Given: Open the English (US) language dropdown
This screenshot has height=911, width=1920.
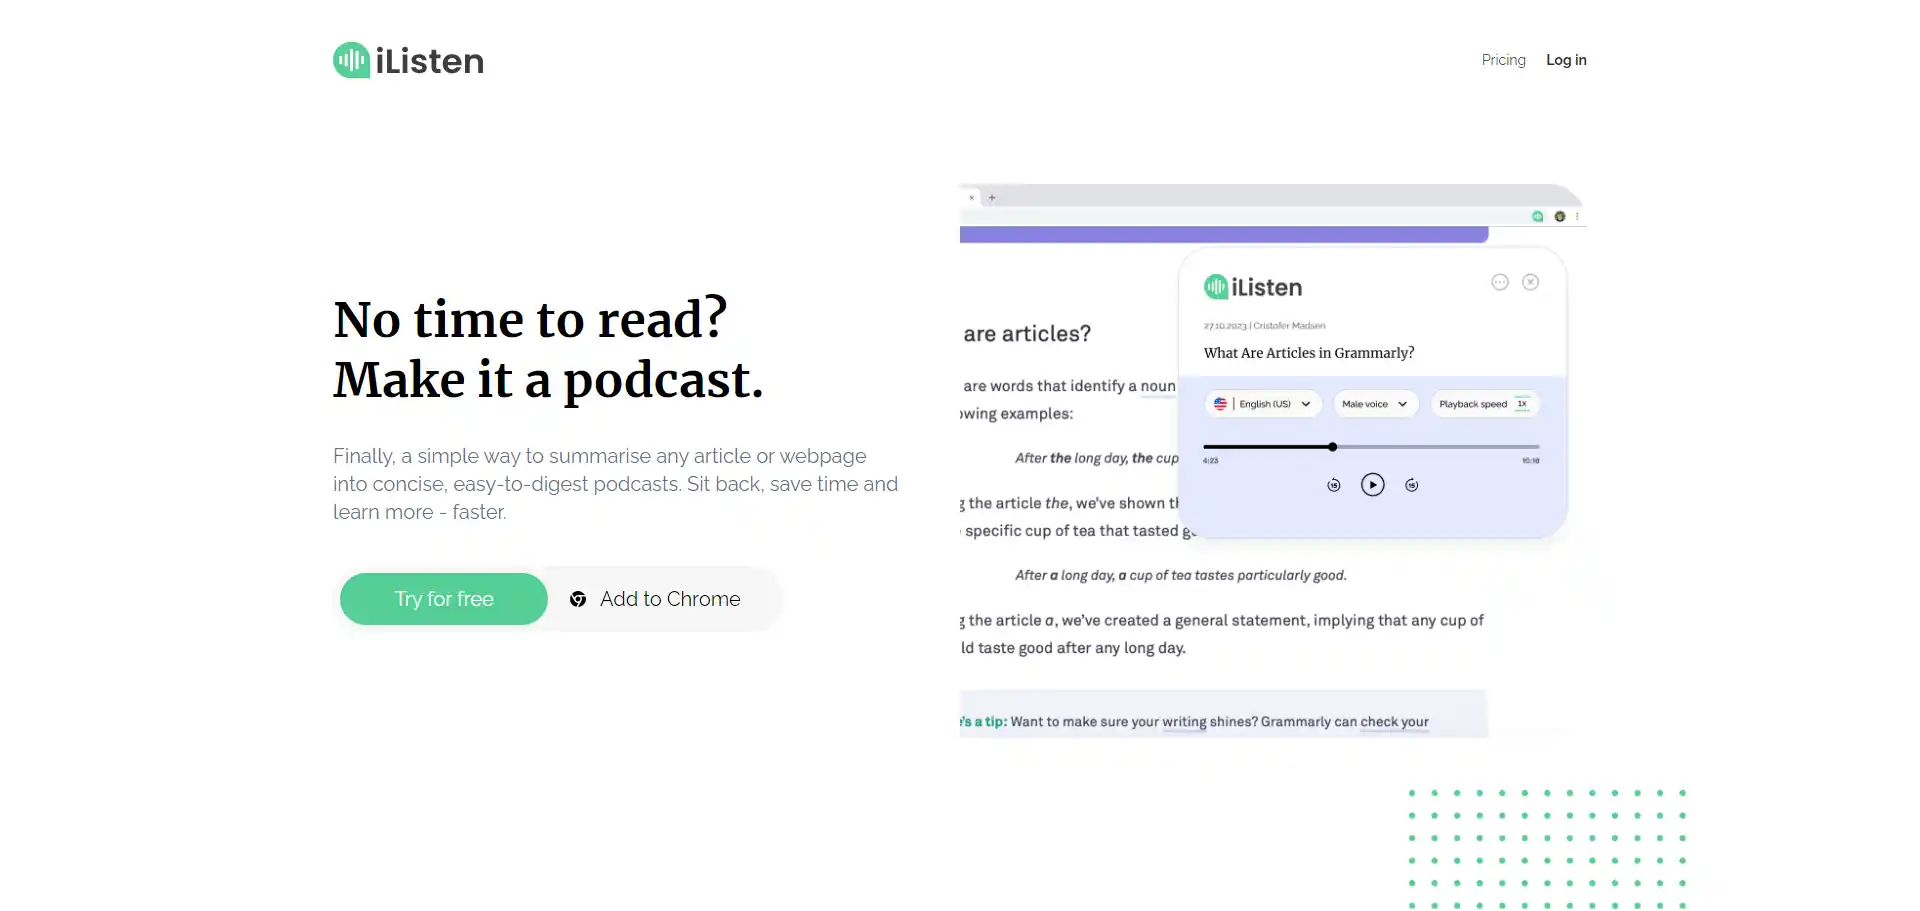Looking at the screenshot, I should pos(1264,404).
